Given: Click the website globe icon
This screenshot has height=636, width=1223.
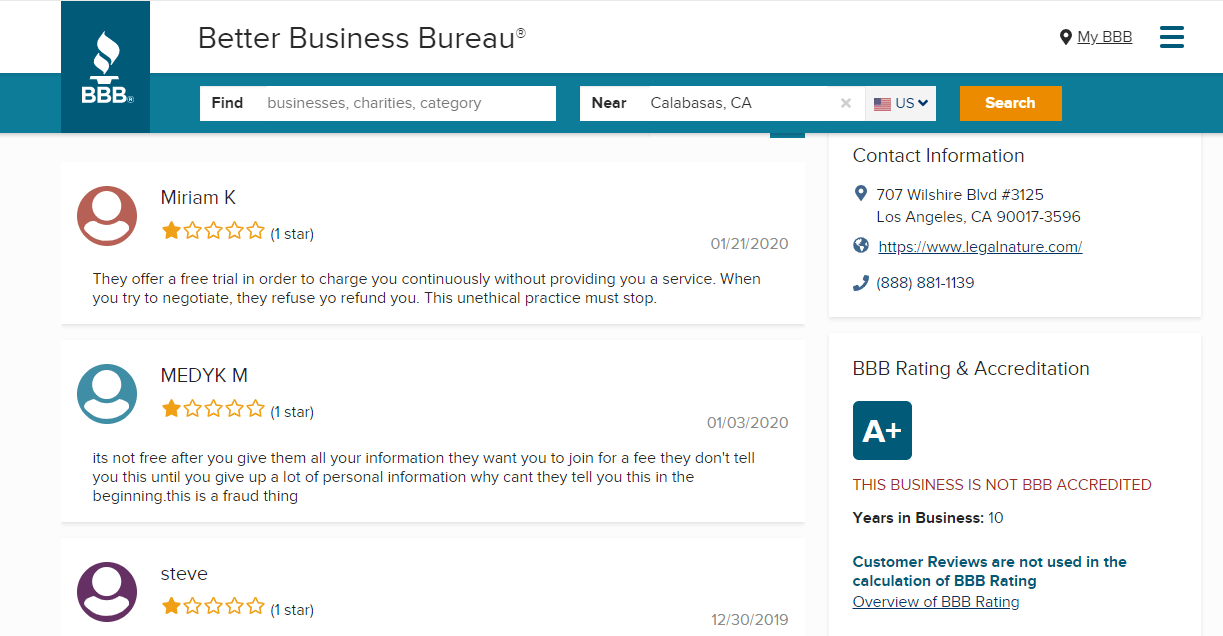Looking at the screenshot, I should (x=861, y=246).
